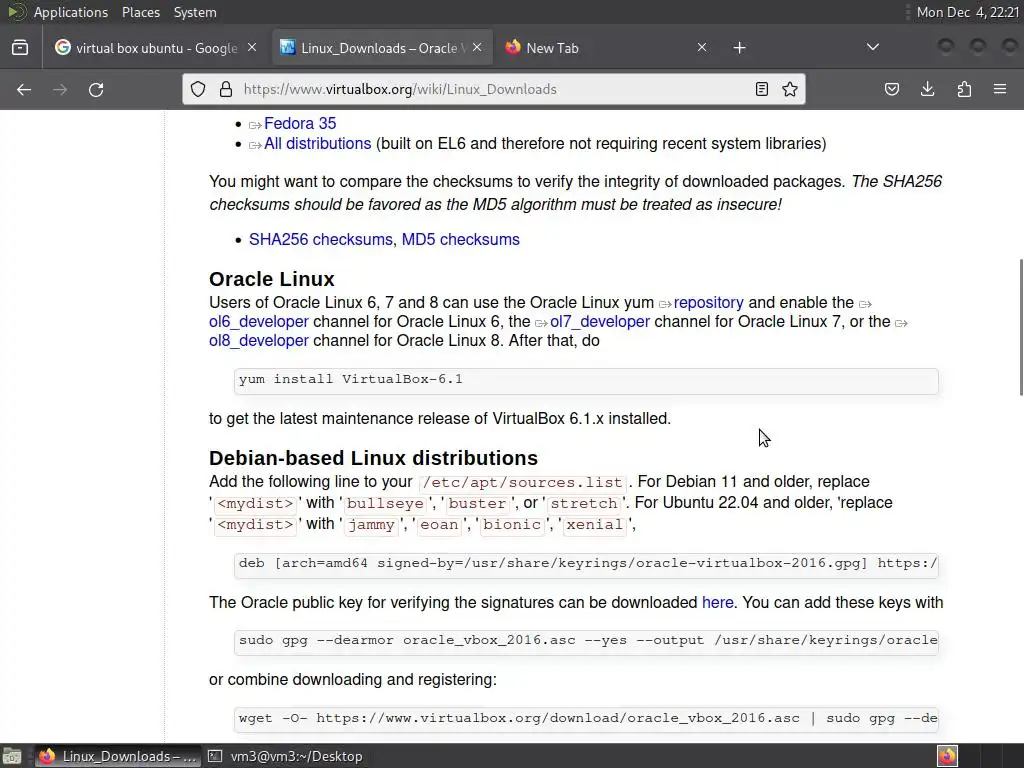
Task: Select the Linux_Downloads Oracle tab
Action: (382, 48)
